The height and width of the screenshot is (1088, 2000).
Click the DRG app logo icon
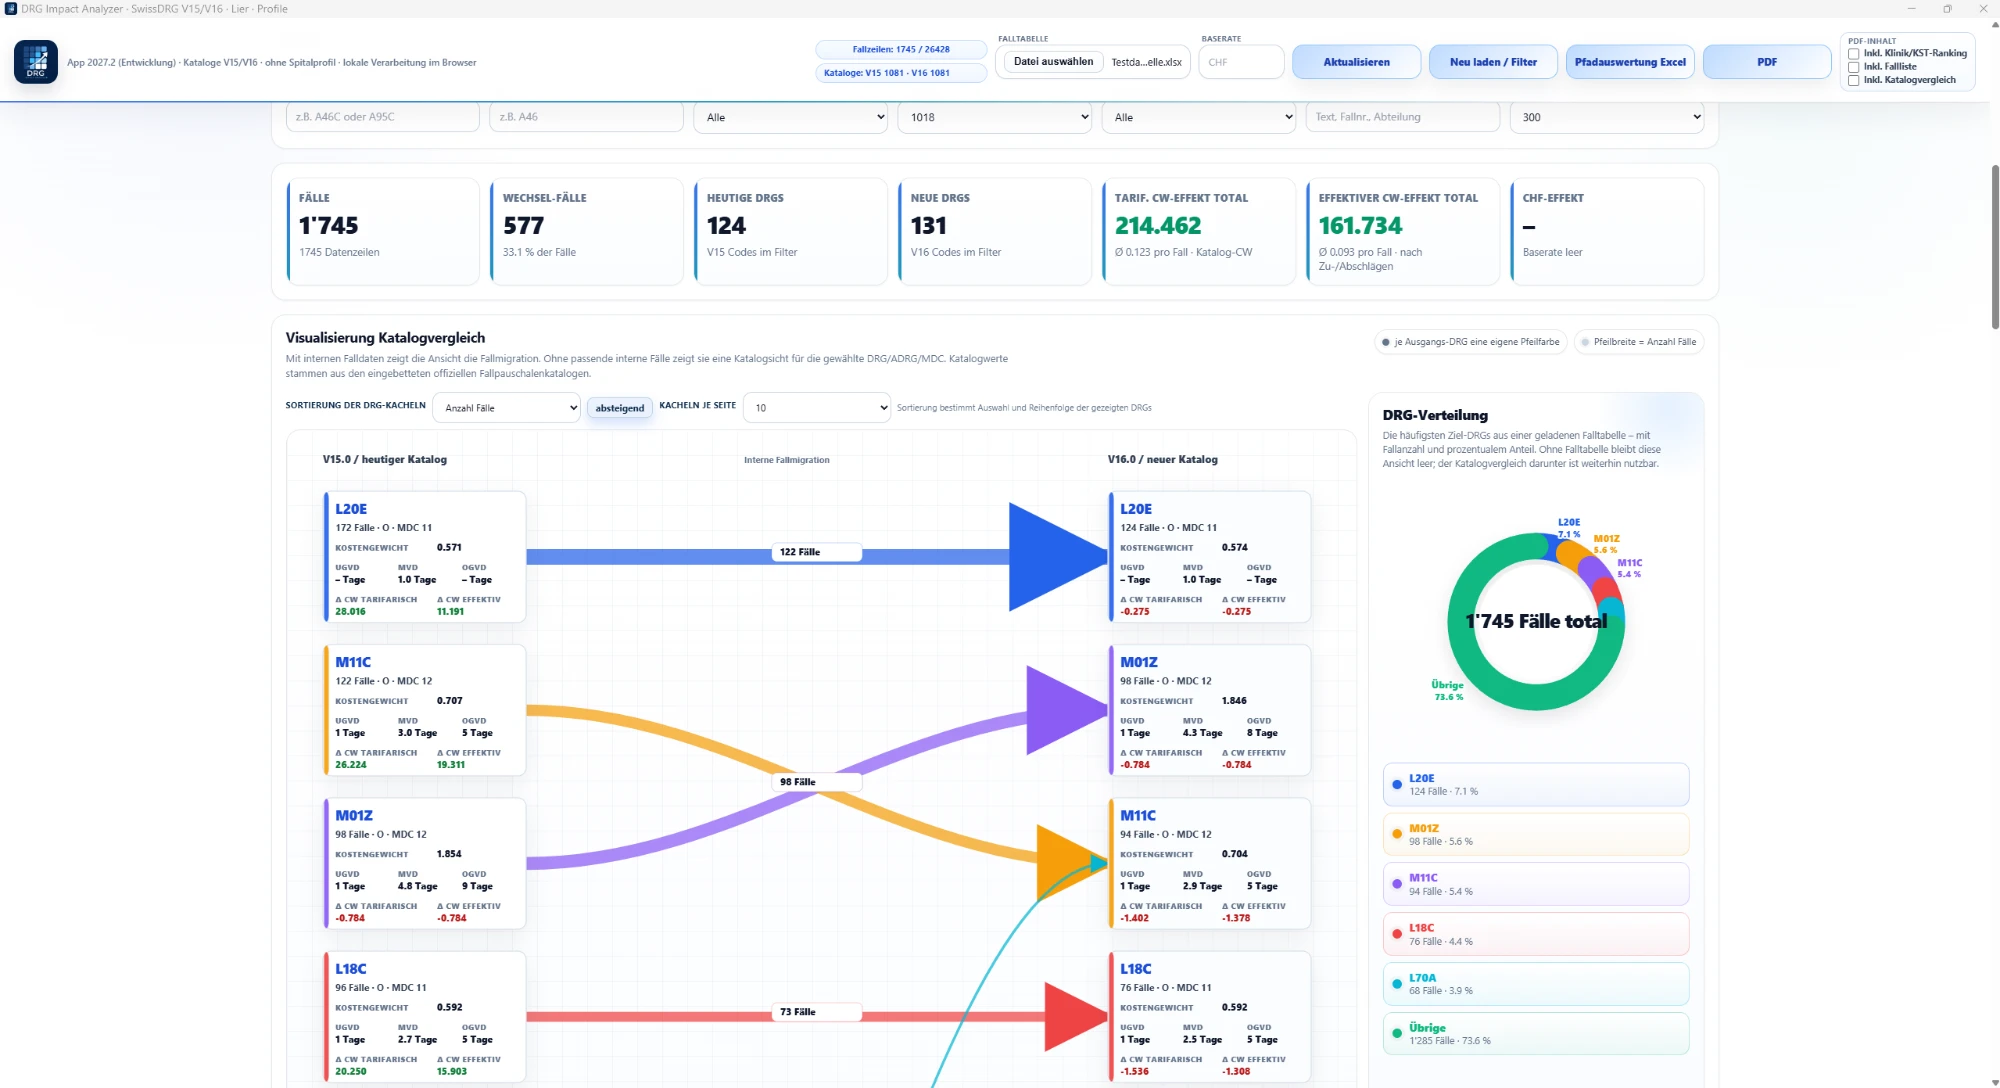point(36,62)
